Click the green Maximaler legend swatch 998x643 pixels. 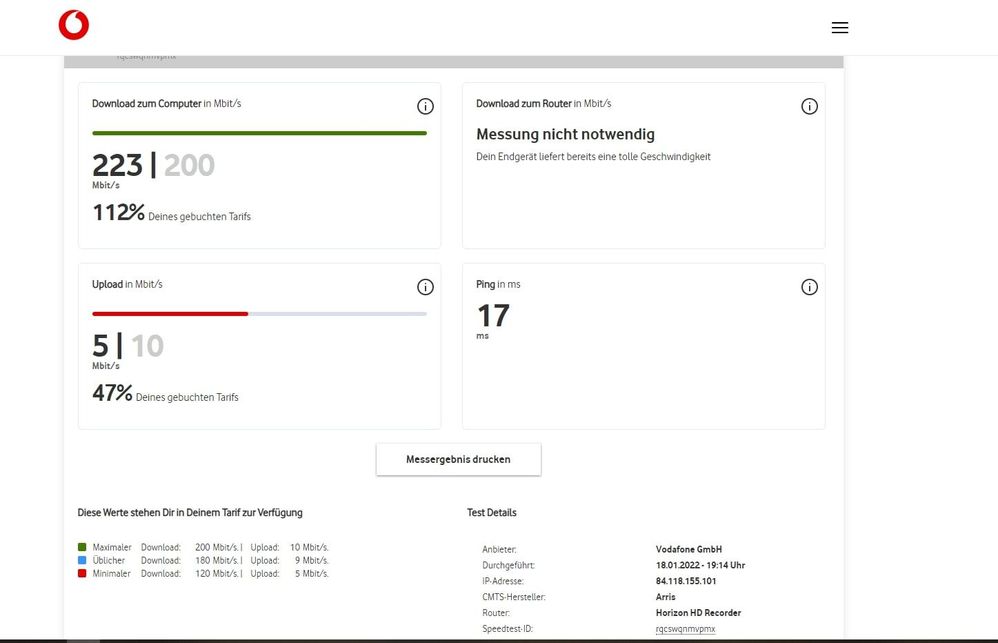click(x=82, y=548)
